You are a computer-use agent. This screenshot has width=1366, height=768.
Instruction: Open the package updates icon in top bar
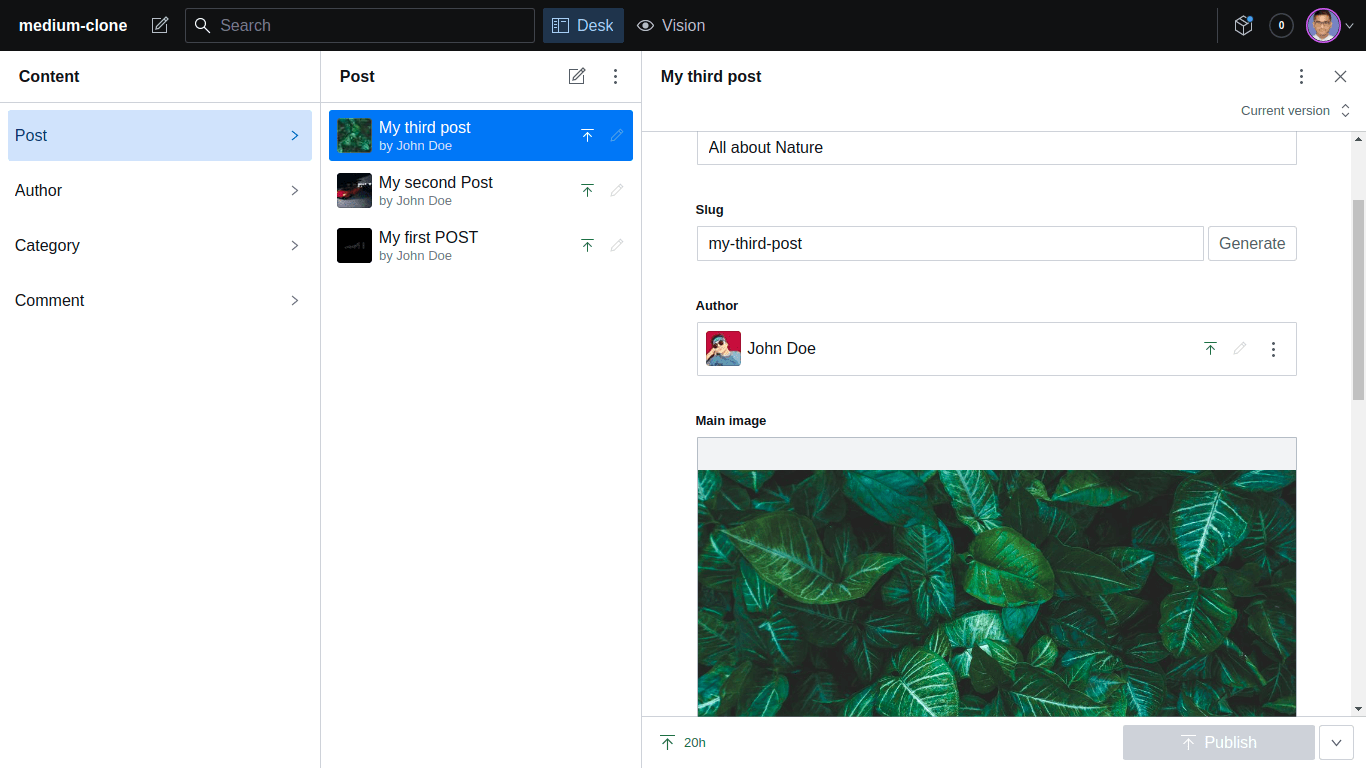(x=1243, y=25)
